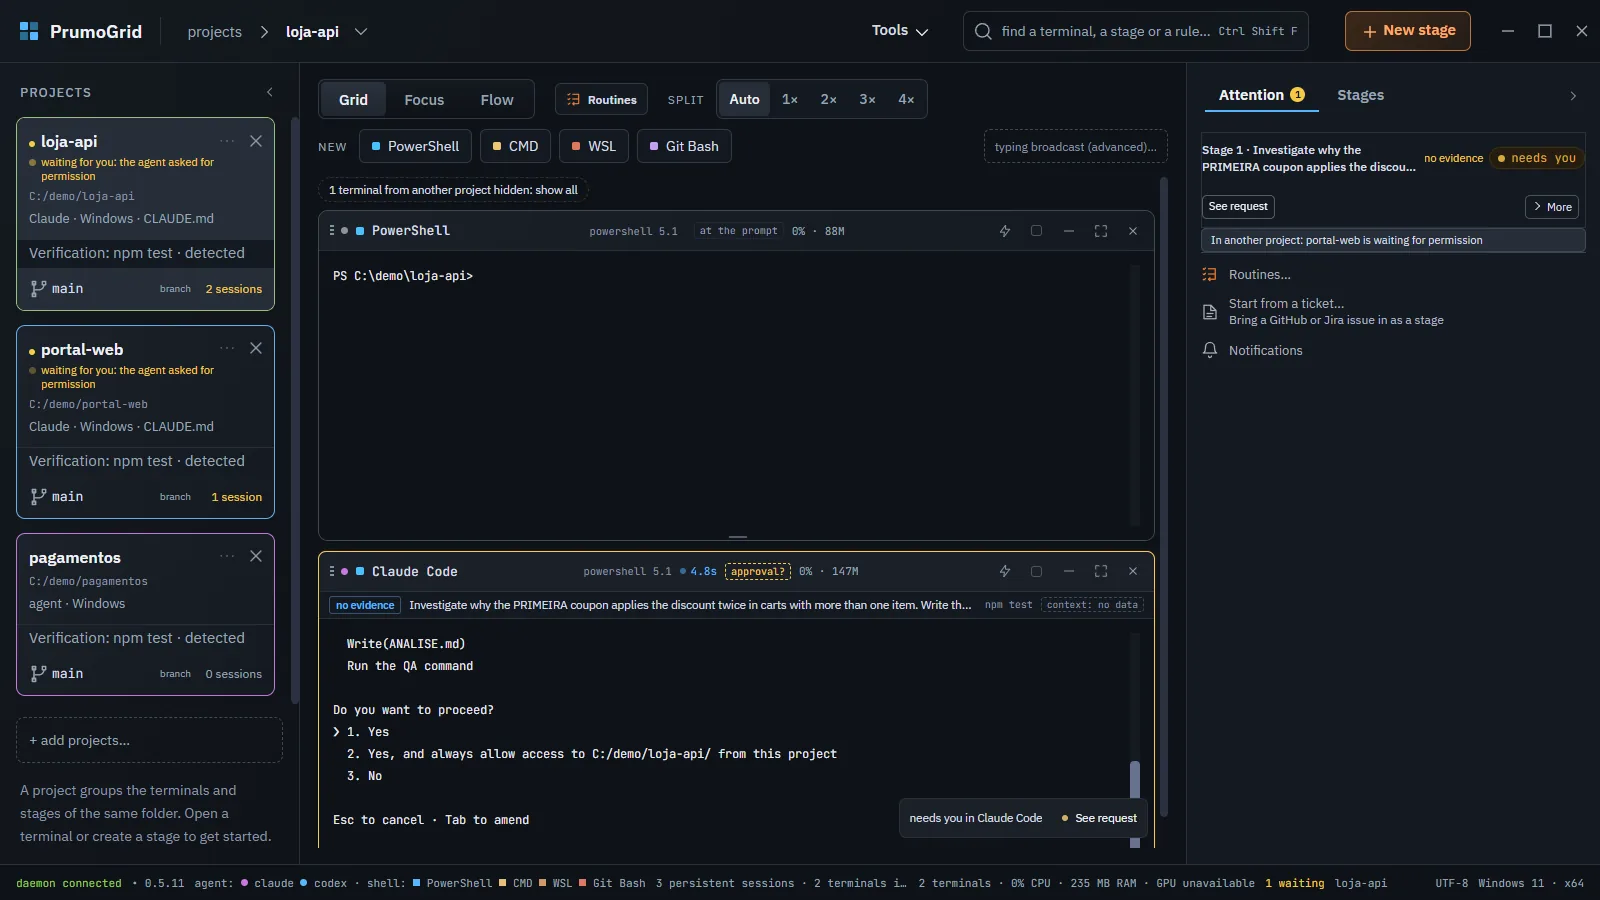Open the typing broadcast advanced options
1600x900 pixels.
1076,147
